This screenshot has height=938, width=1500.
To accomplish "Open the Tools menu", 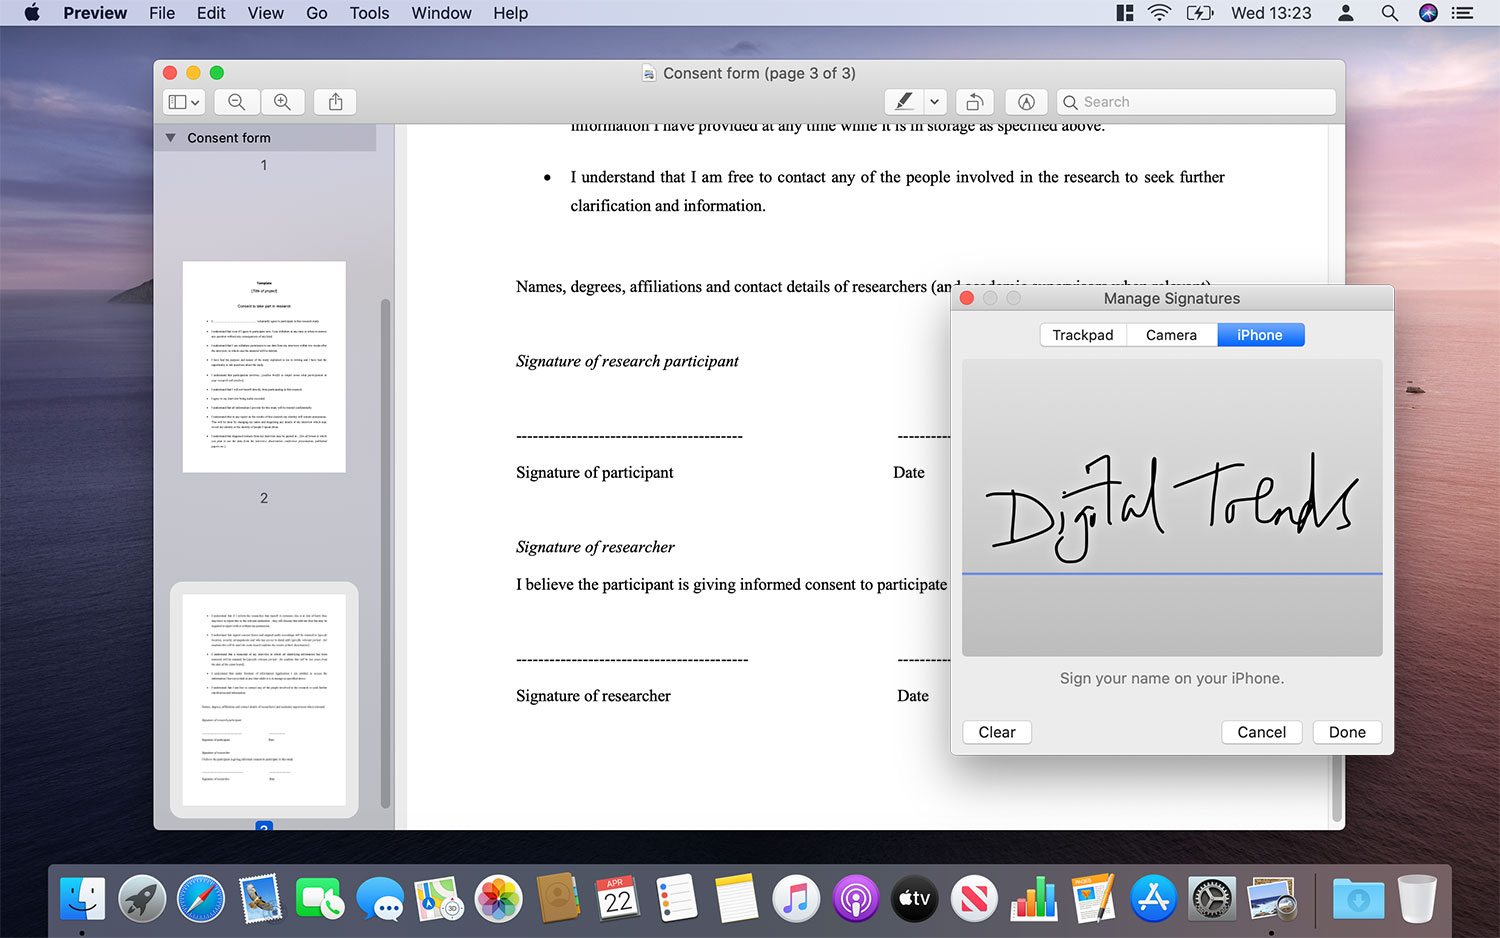I will click(369, 13).
